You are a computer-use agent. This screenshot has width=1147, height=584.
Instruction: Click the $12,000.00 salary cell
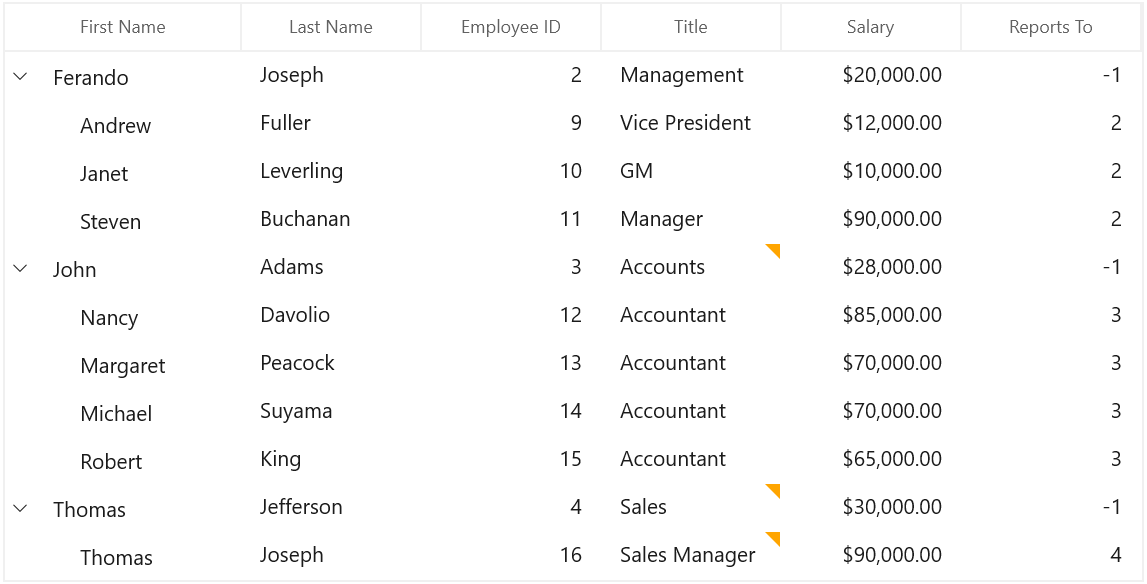click(x=870, y=123)
